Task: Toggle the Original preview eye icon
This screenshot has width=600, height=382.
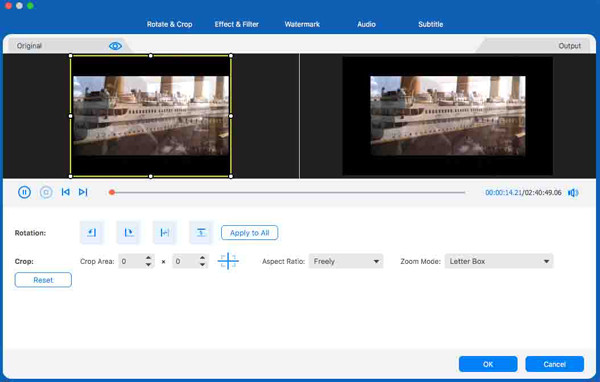Action: coord(115,46)
